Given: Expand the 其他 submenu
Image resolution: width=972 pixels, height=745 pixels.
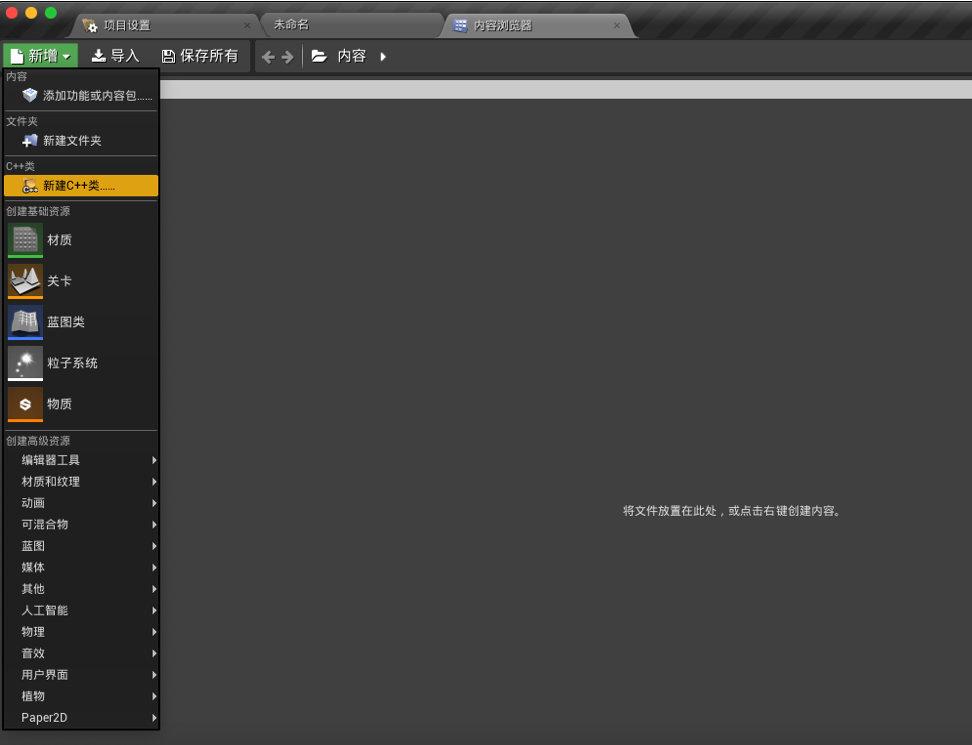Looking at the screenshot, I should (x=81, y=589).
